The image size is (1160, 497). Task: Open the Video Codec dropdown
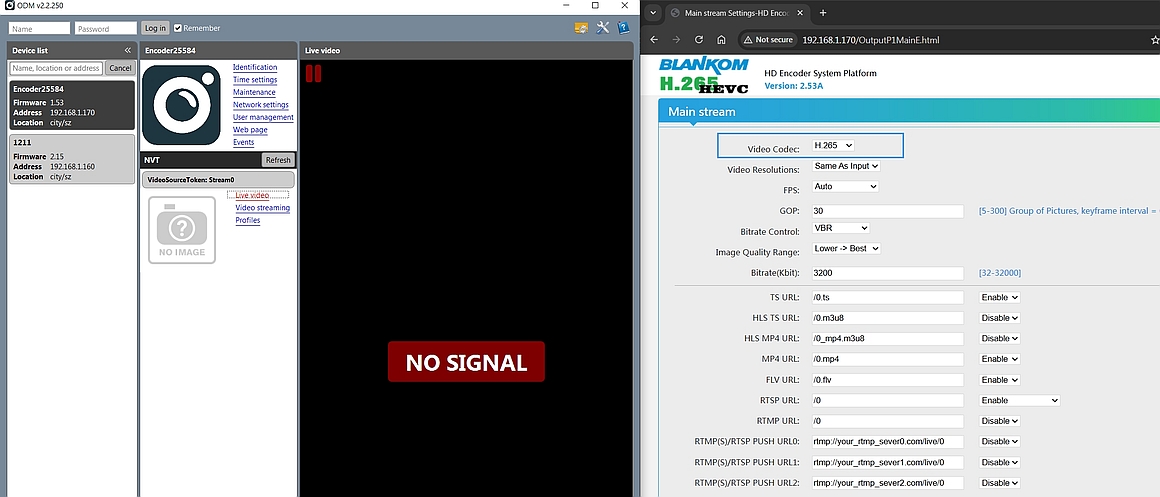pos(833,146)
